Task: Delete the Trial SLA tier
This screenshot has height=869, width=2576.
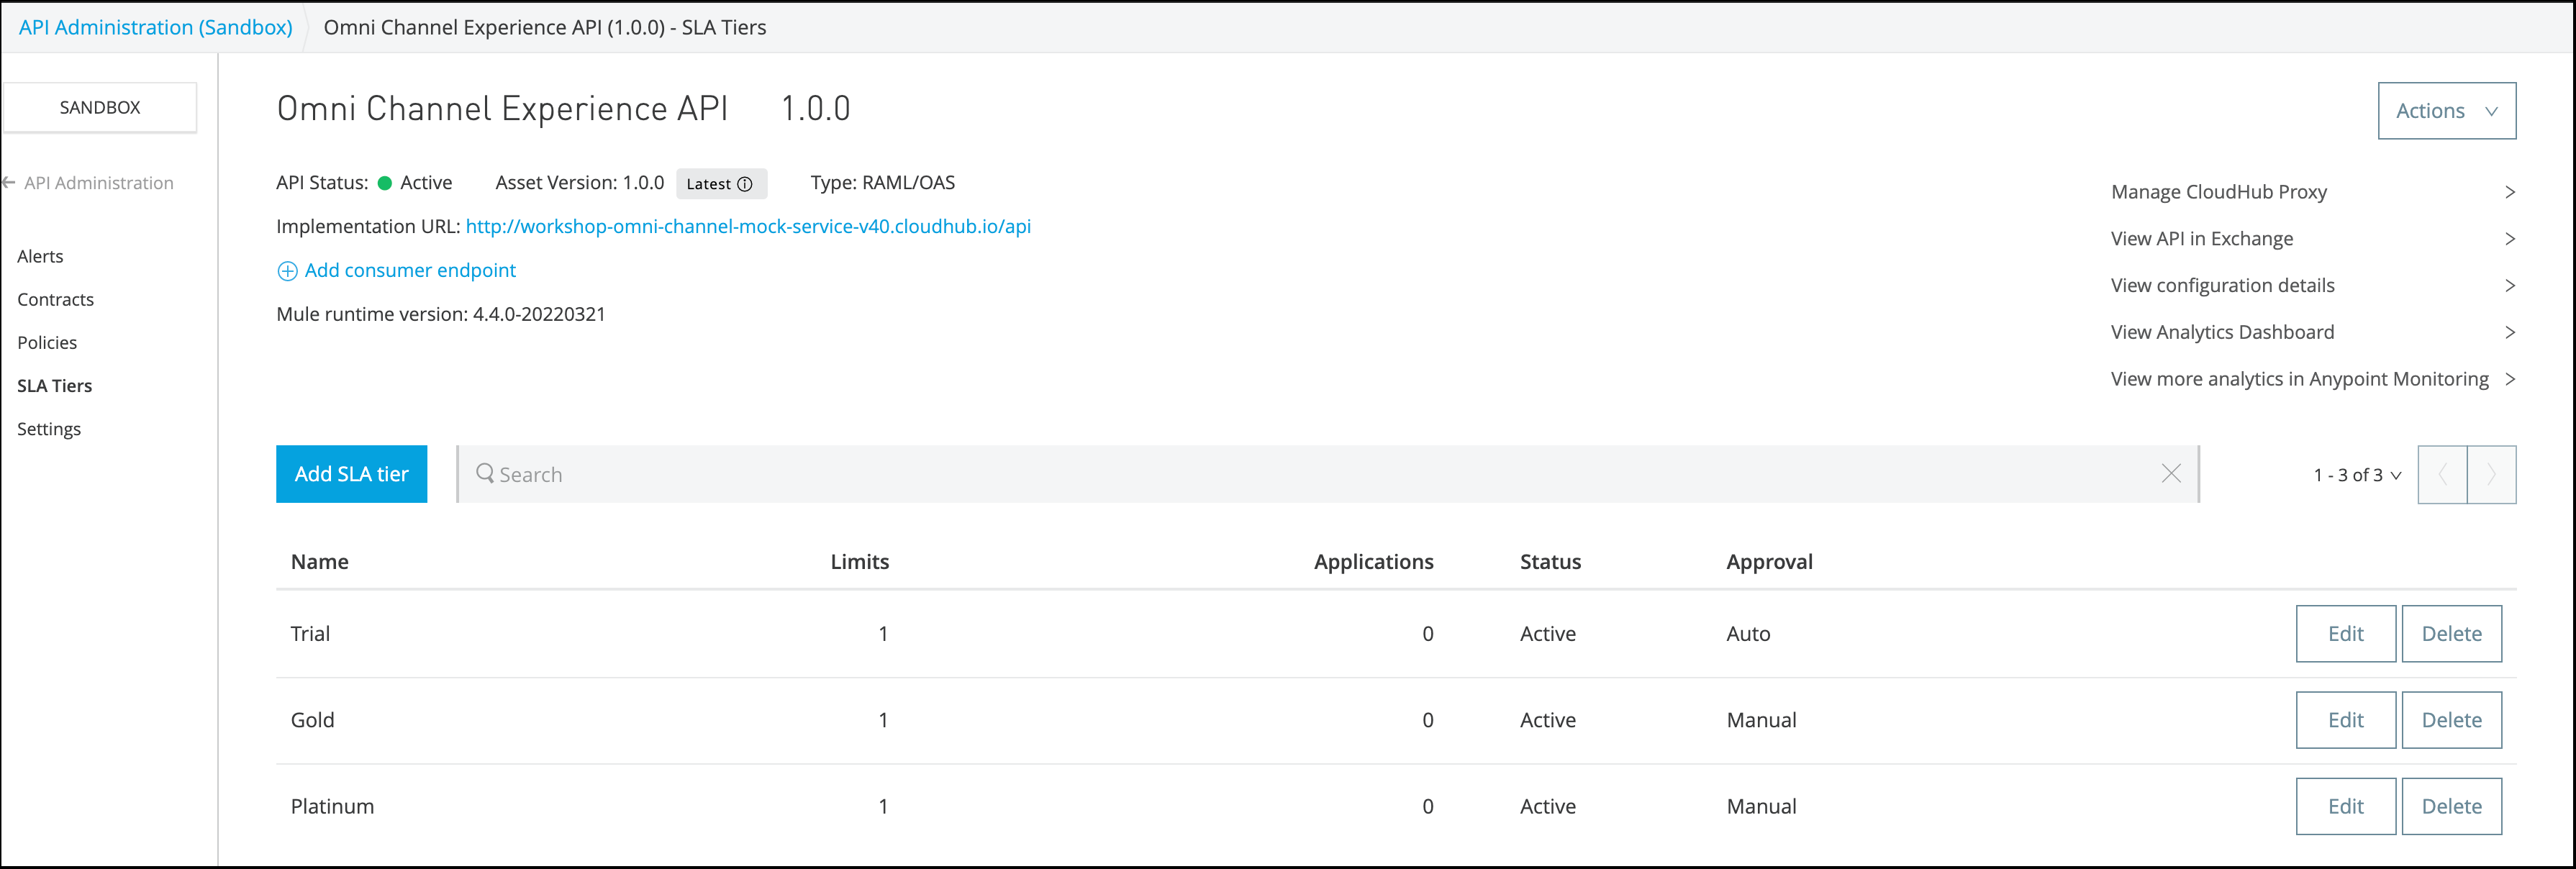Action: tap(2451, 634)
